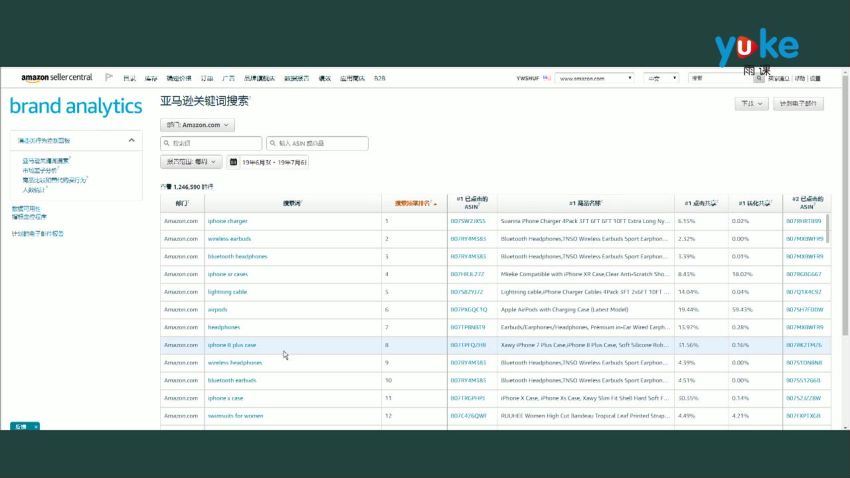
Task: Open the www.amazon.com marketplace dropdown
Action: pos(595,78)
